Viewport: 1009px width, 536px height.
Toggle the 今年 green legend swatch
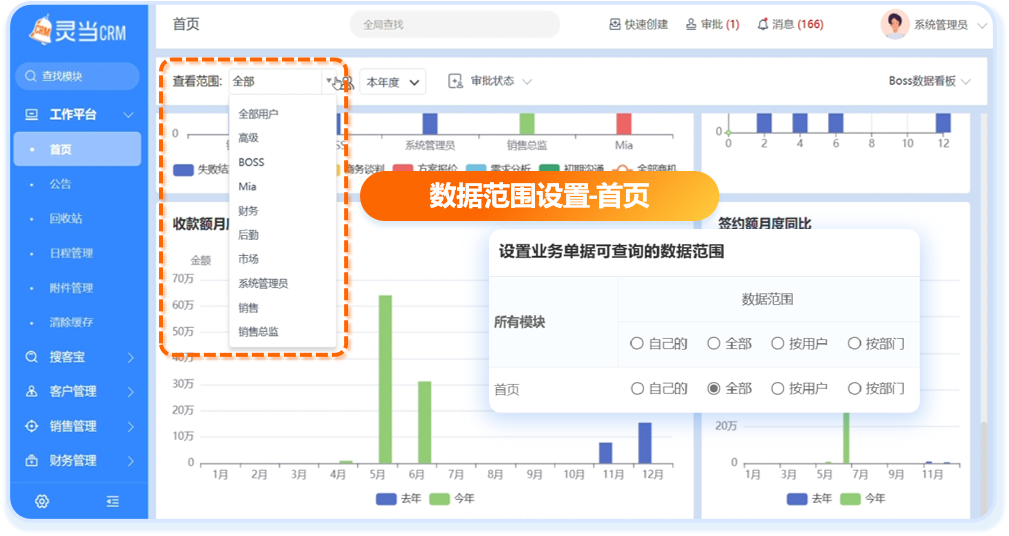pos(440,498)
